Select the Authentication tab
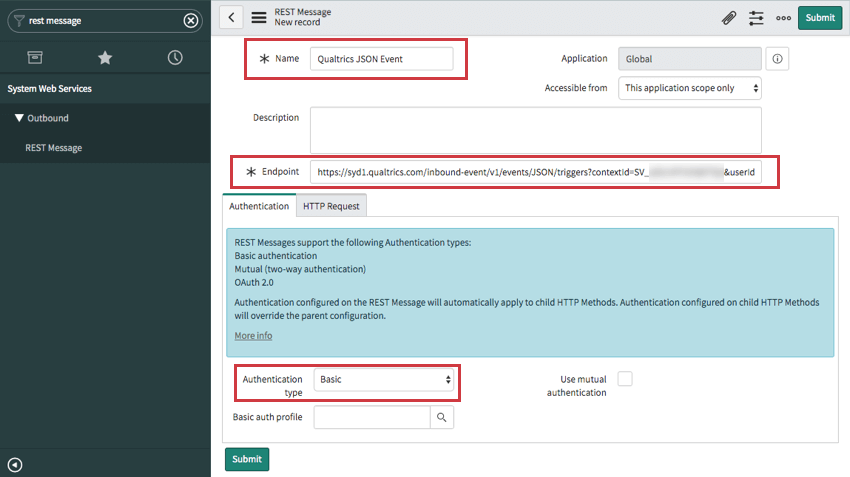850x477 pixels. pos(259,206)
